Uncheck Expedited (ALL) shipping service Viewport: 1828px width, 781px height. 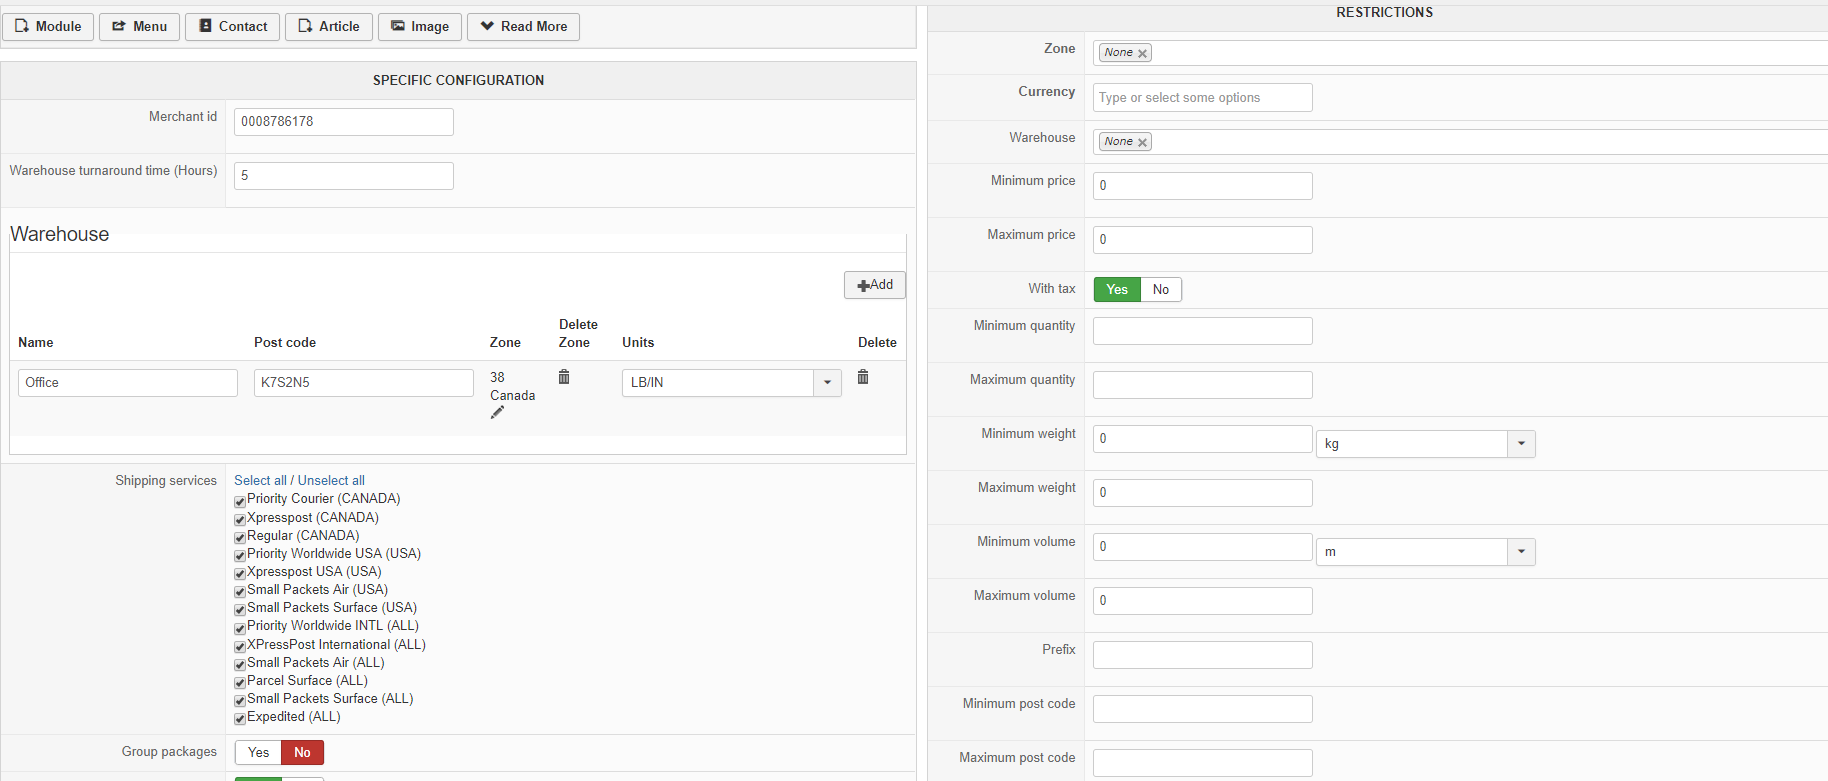(240, 718)
